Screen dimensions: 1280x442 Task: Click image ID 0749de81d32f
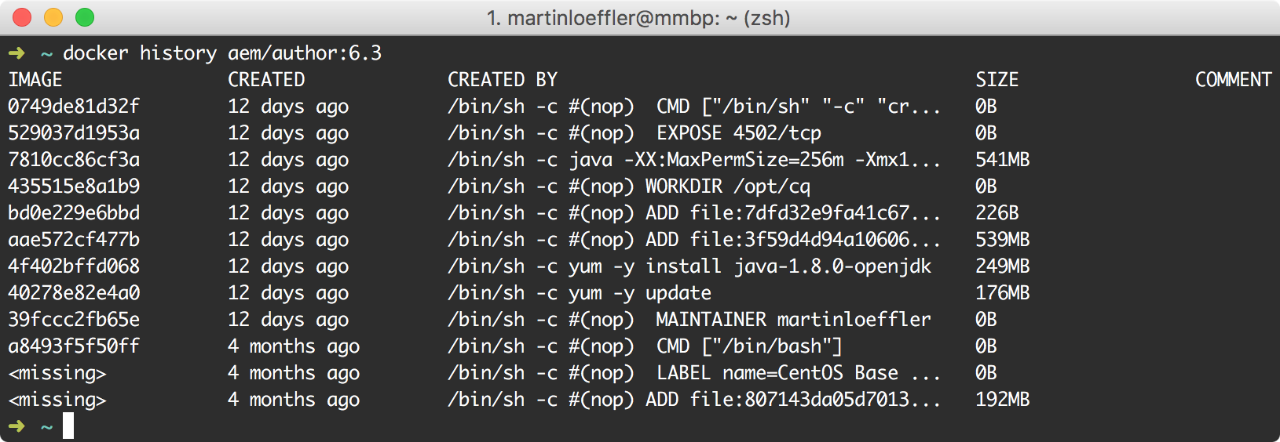74,106
